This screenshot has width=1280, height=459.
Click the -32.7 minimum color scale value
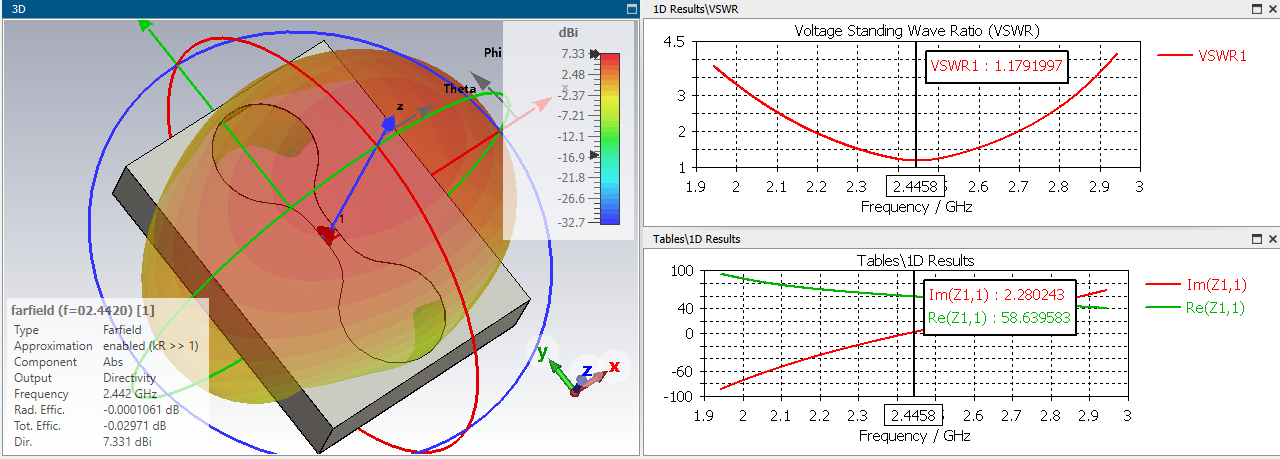(569, 222)
